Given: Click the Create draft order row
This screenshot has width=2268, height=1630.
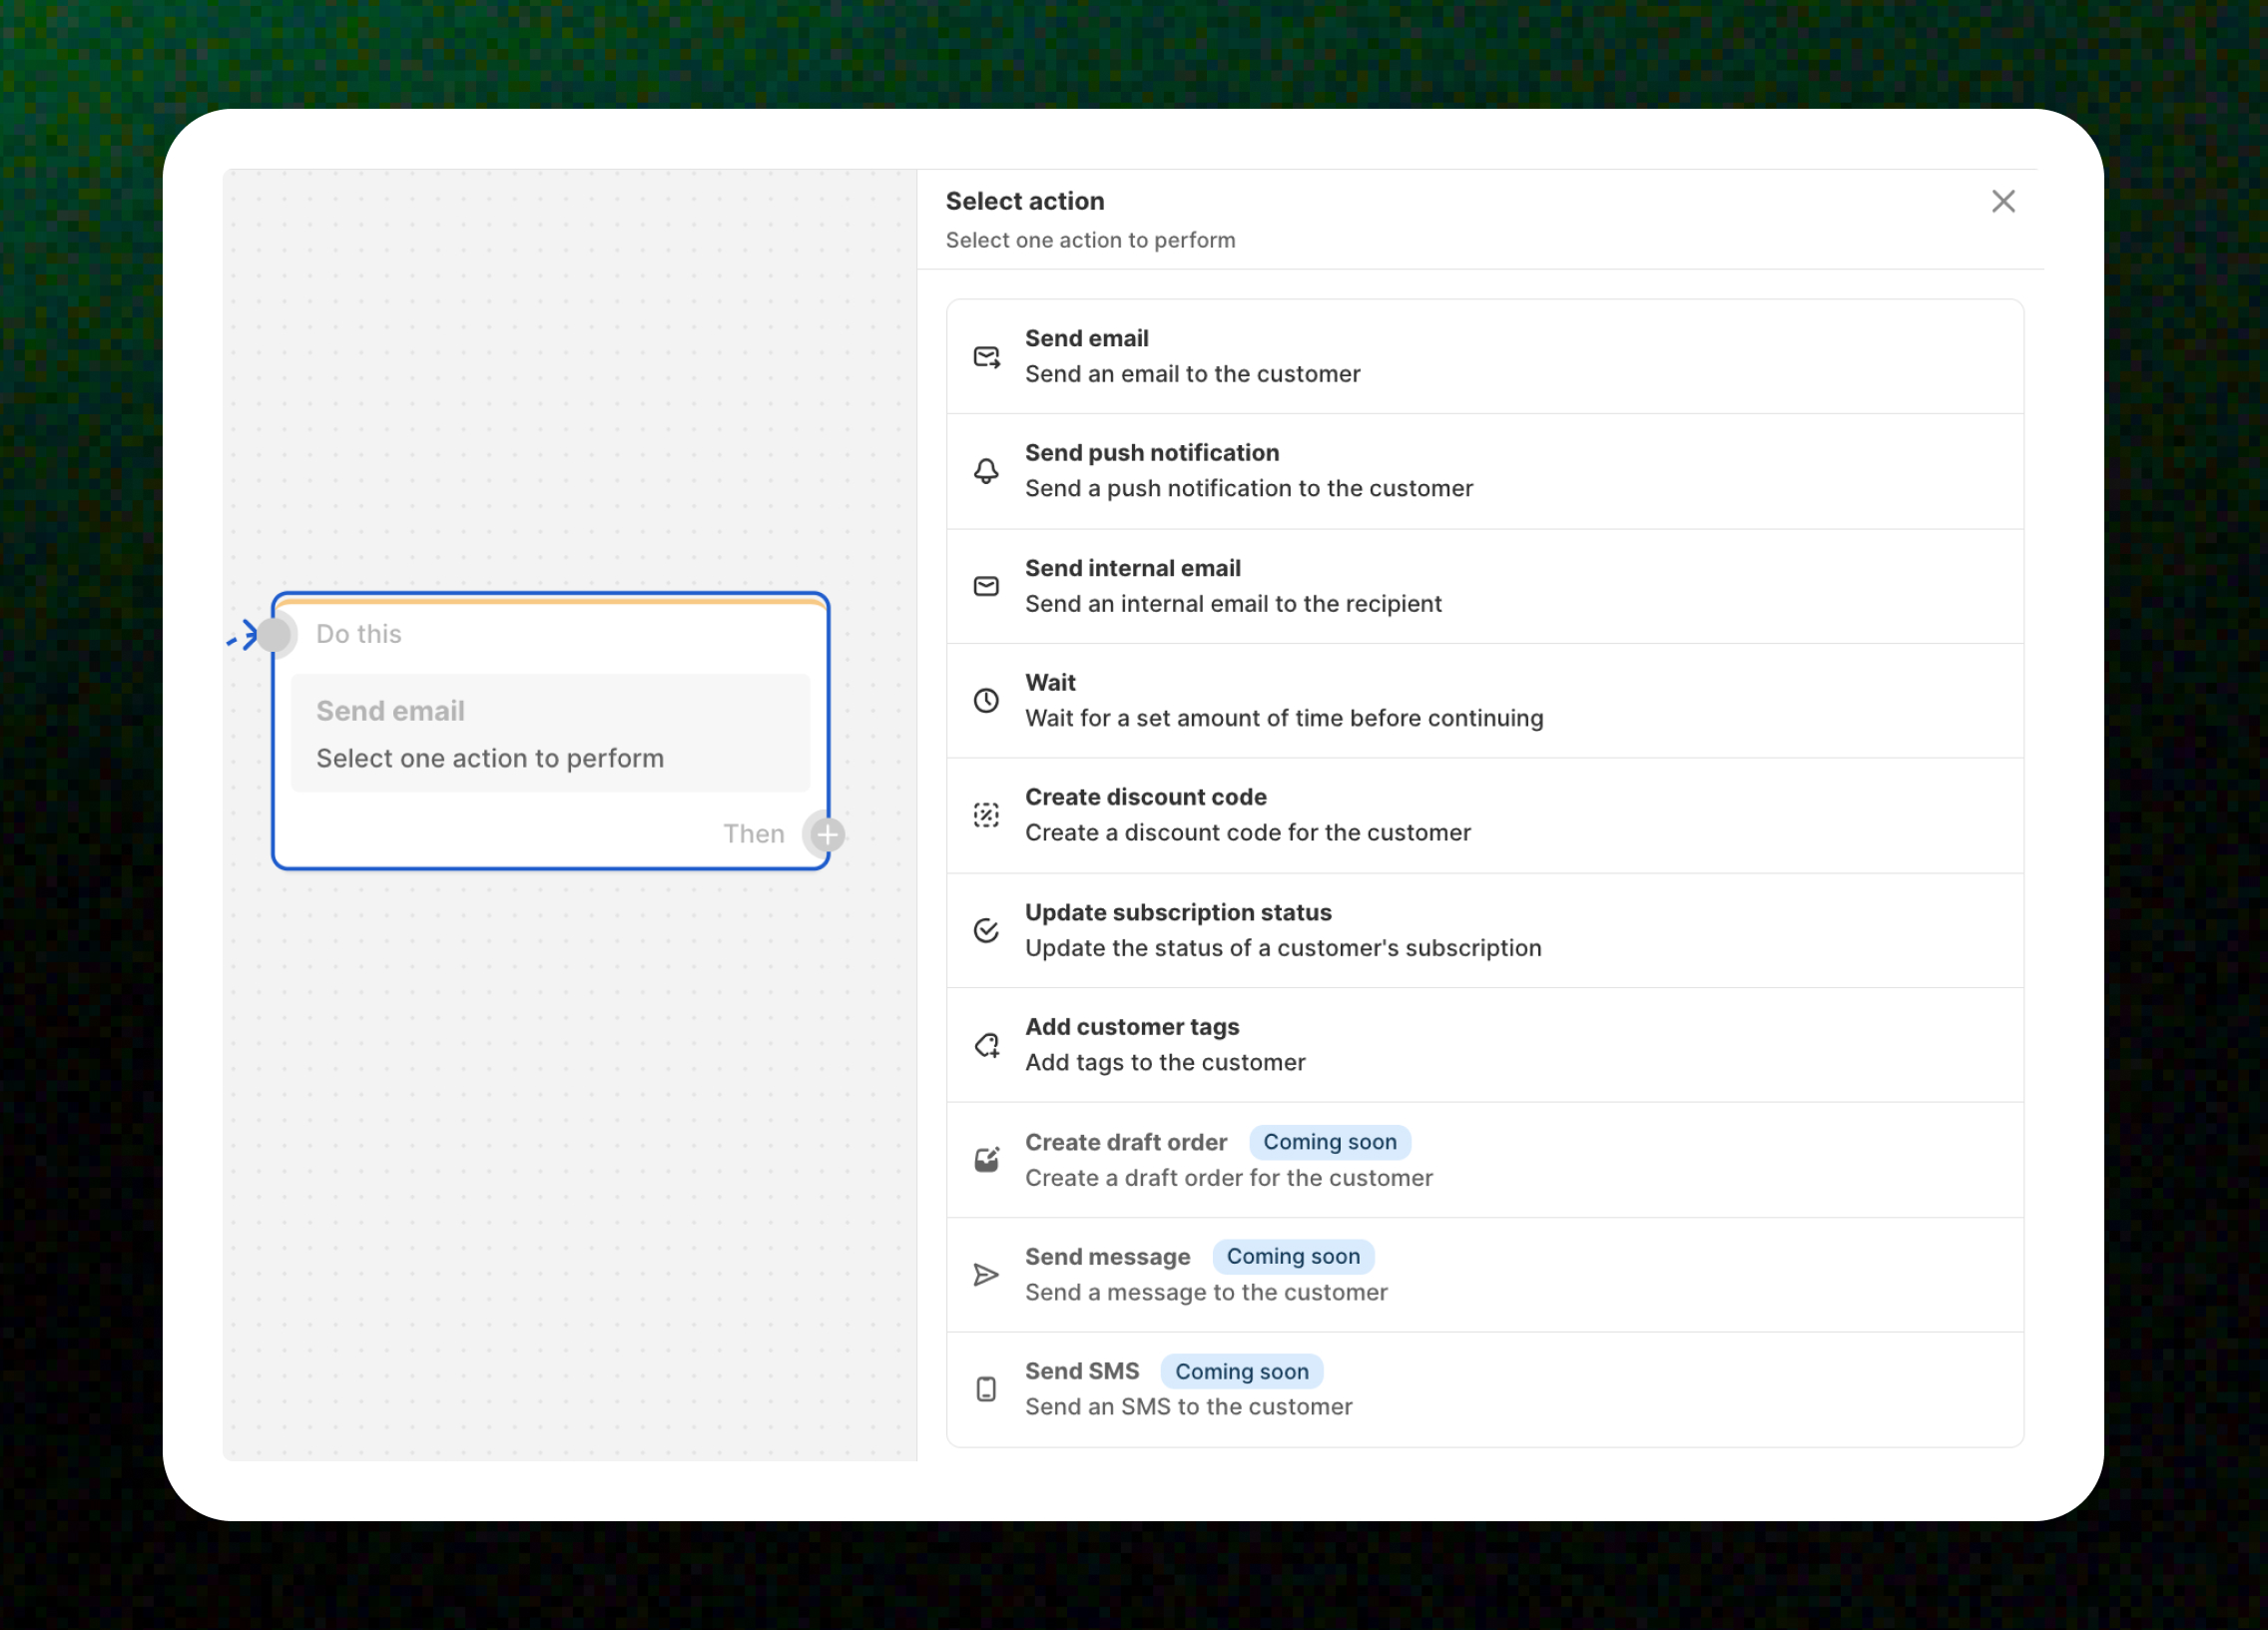Looking at the screenshot, I should coord(1484,1159).
